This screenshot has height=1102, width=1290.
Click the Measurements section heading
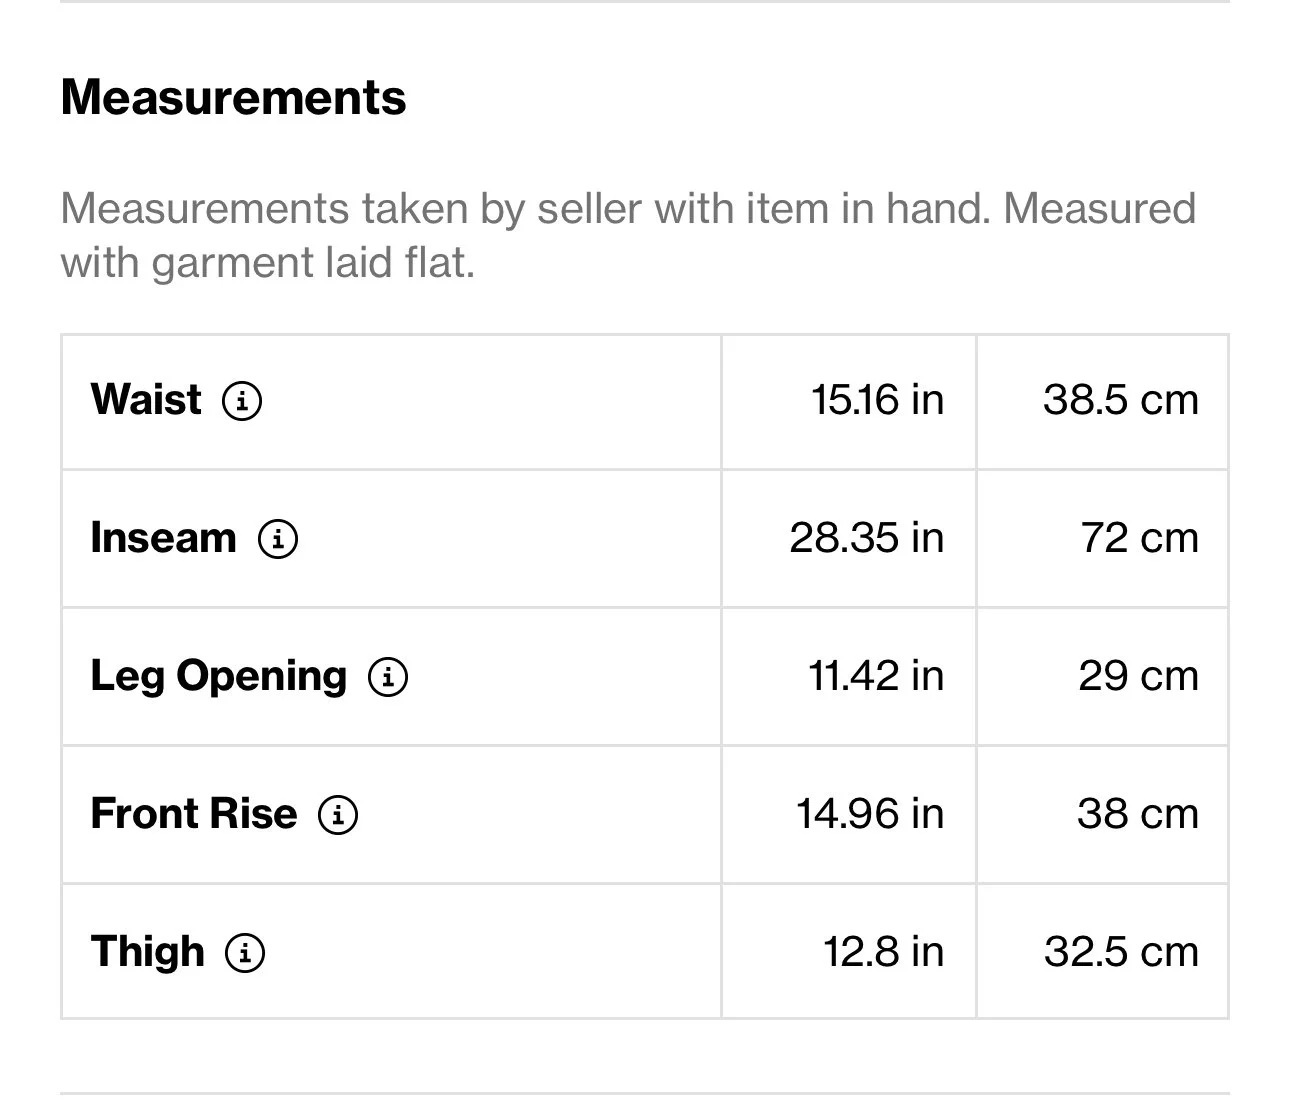pyautogui.click(x=233, y=98)
